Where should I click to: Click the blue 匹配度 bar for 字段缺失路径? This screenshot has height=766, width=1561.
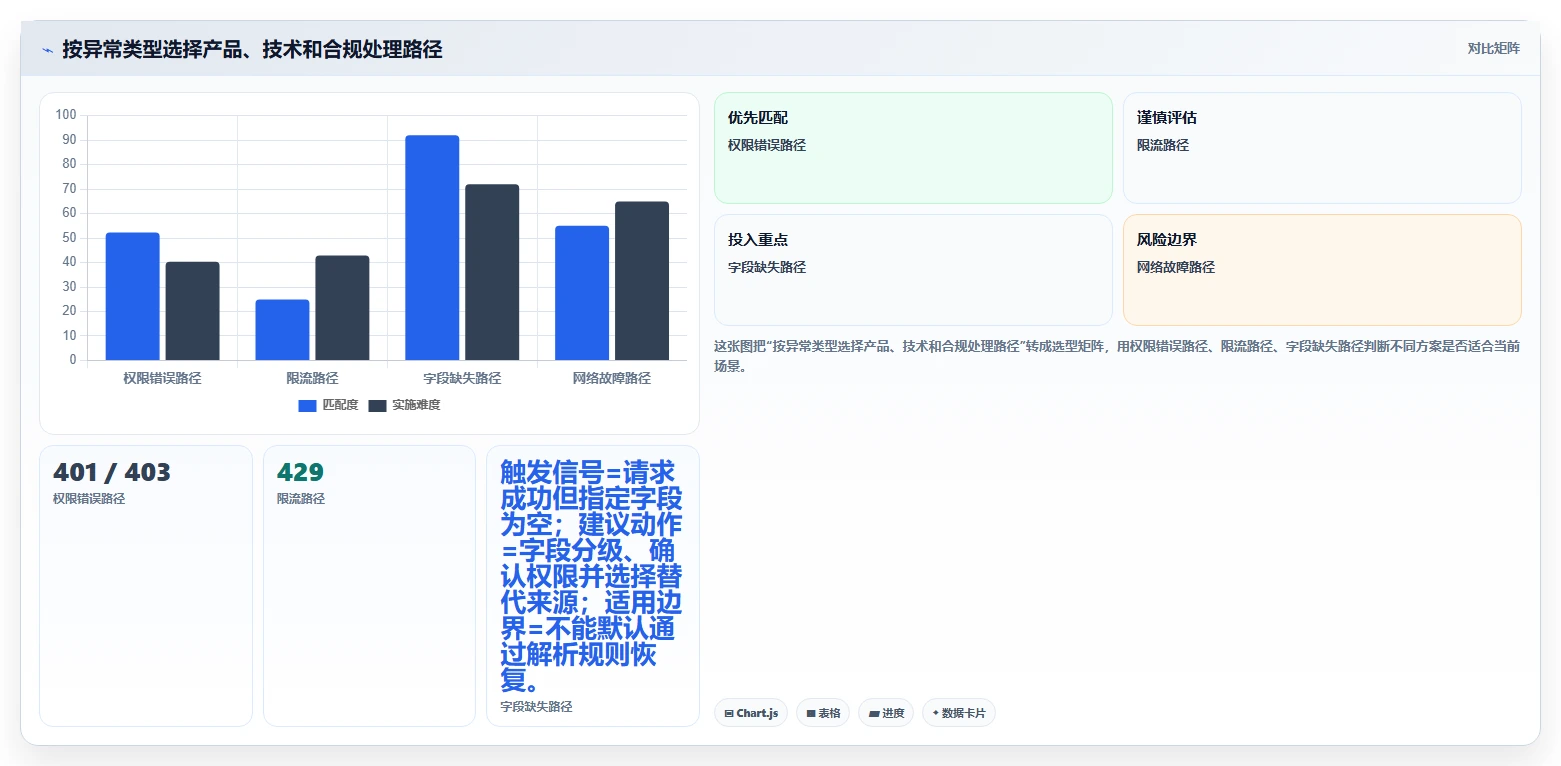[x=432, y=248]
